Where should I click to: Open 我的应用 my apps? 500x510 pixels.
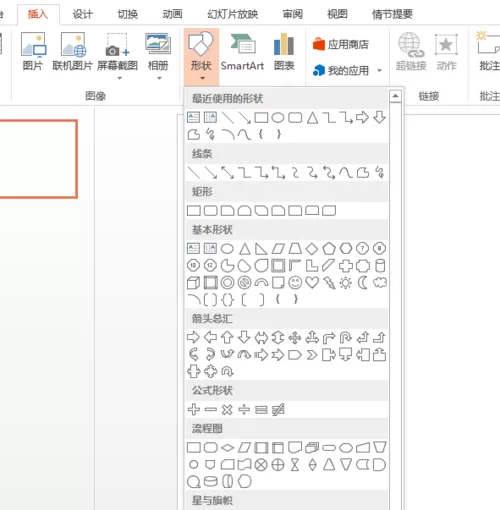click(341, 70)
